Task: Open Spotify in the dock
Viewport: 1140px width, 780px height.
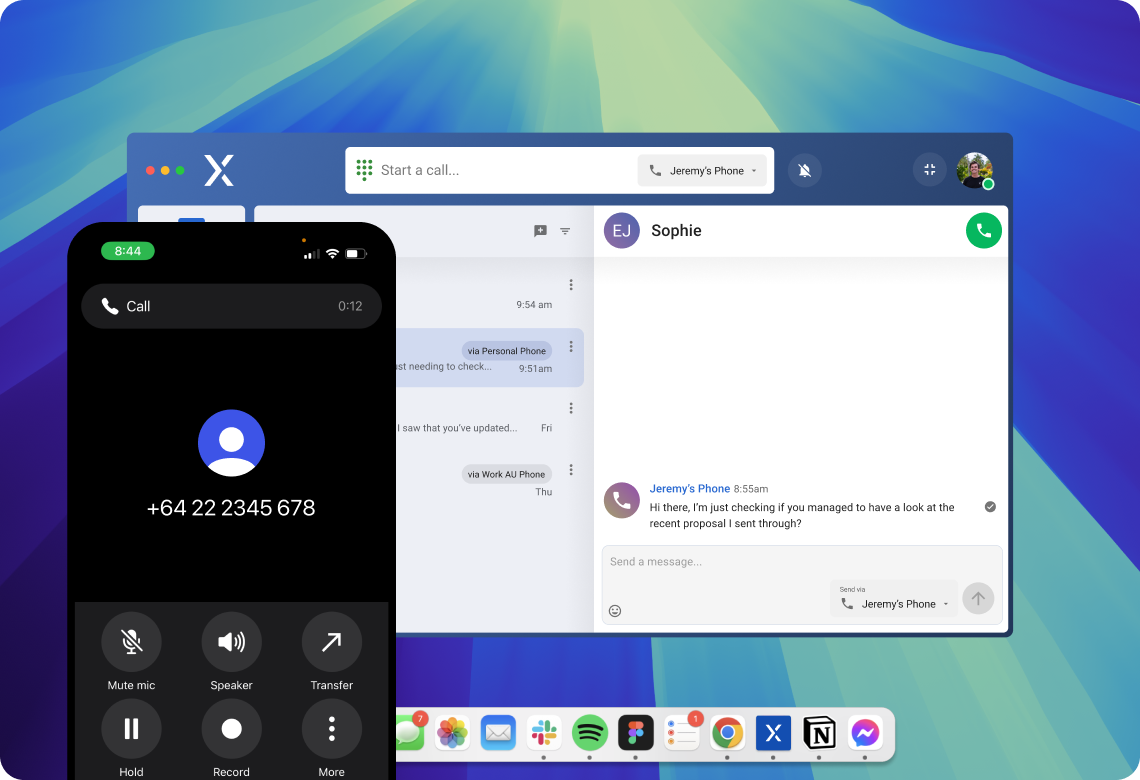Action: 590,733
